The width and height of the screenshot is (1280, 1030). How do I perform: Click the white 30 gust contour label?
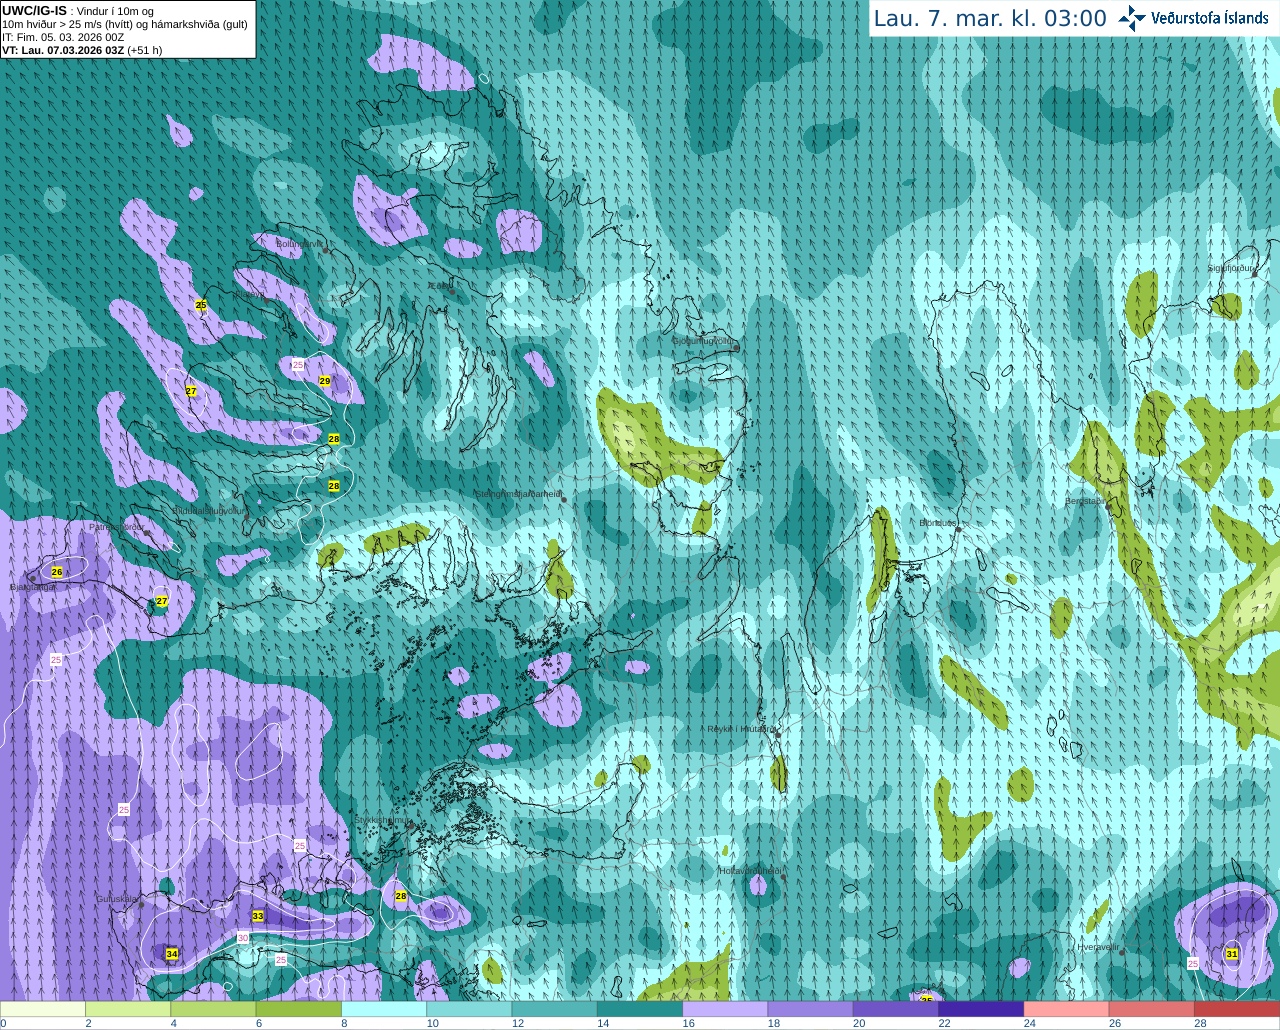[x=243, y=937]
